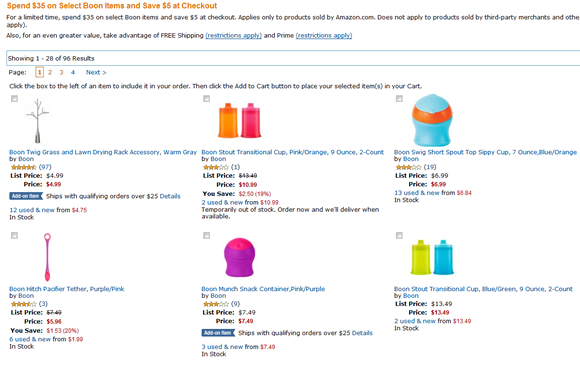Open Boon Hitch Pacifier Tether title link

pos(67,289)
